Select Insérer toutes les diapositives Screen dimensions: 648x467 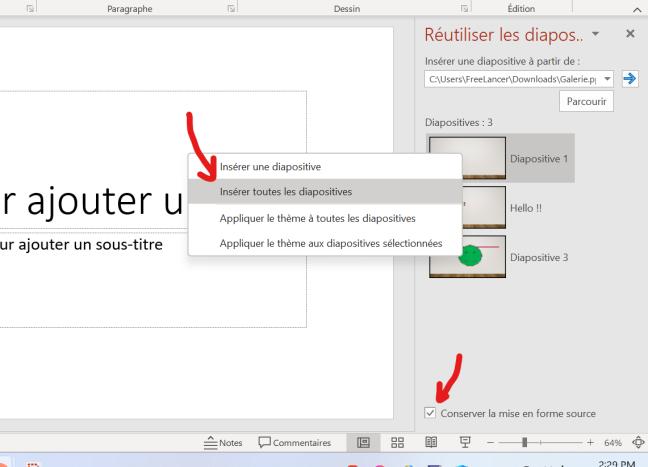286,192
